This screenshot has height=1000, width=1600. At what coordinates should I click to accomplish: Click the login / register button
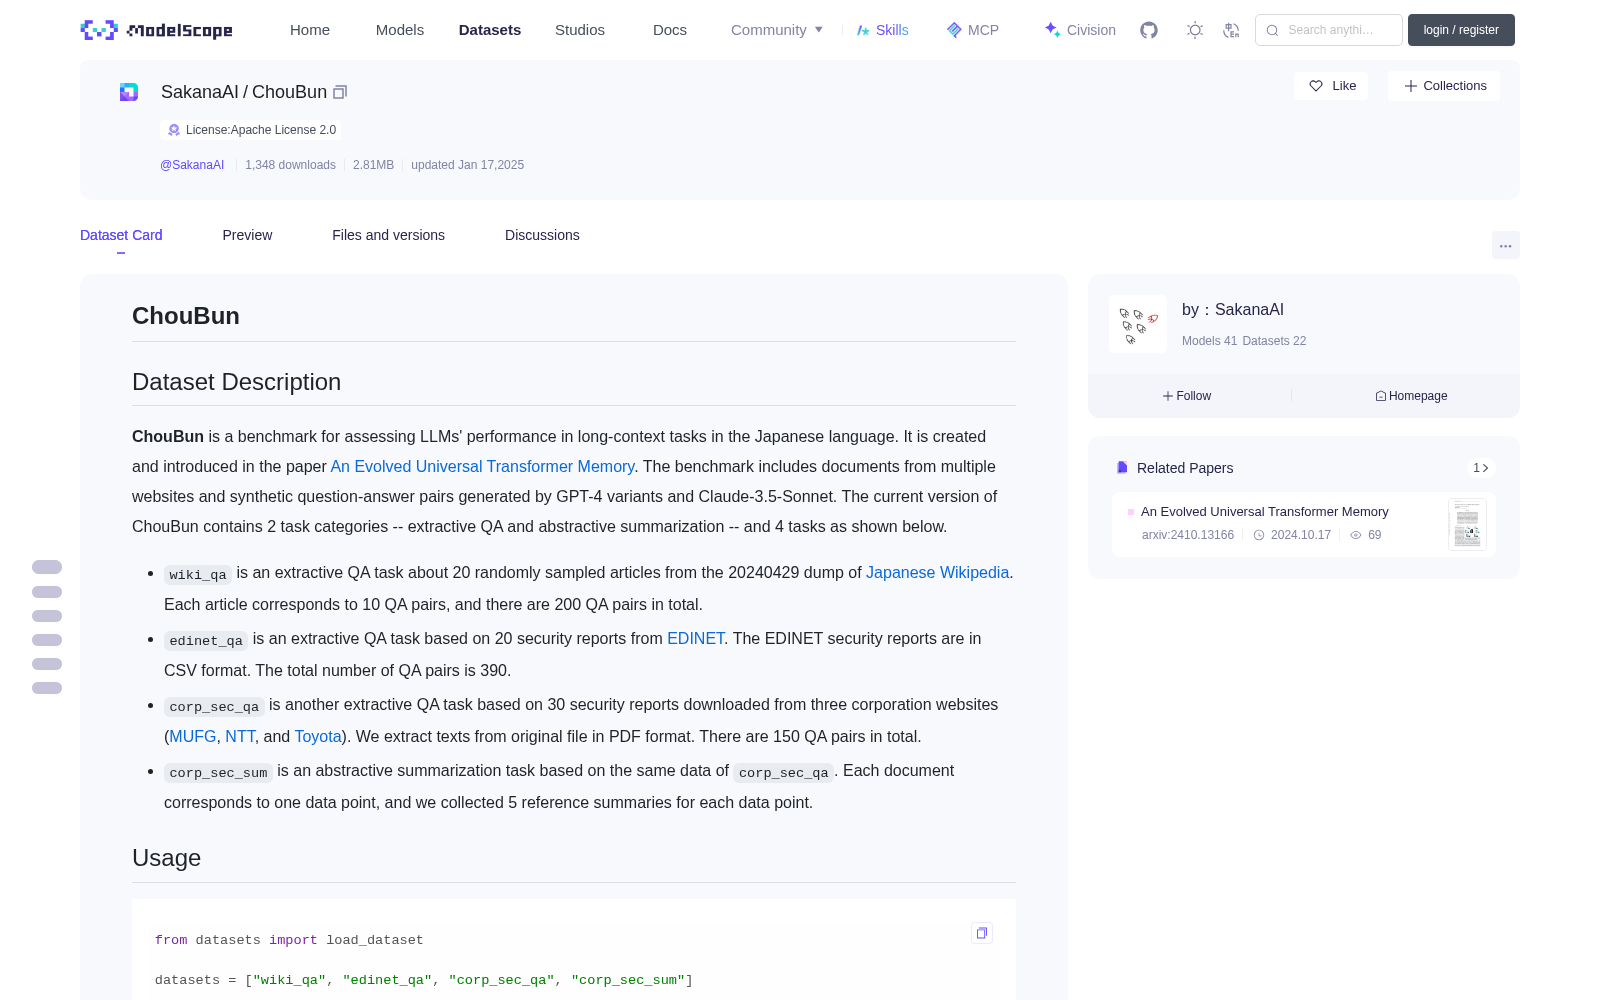(1461, 30)
